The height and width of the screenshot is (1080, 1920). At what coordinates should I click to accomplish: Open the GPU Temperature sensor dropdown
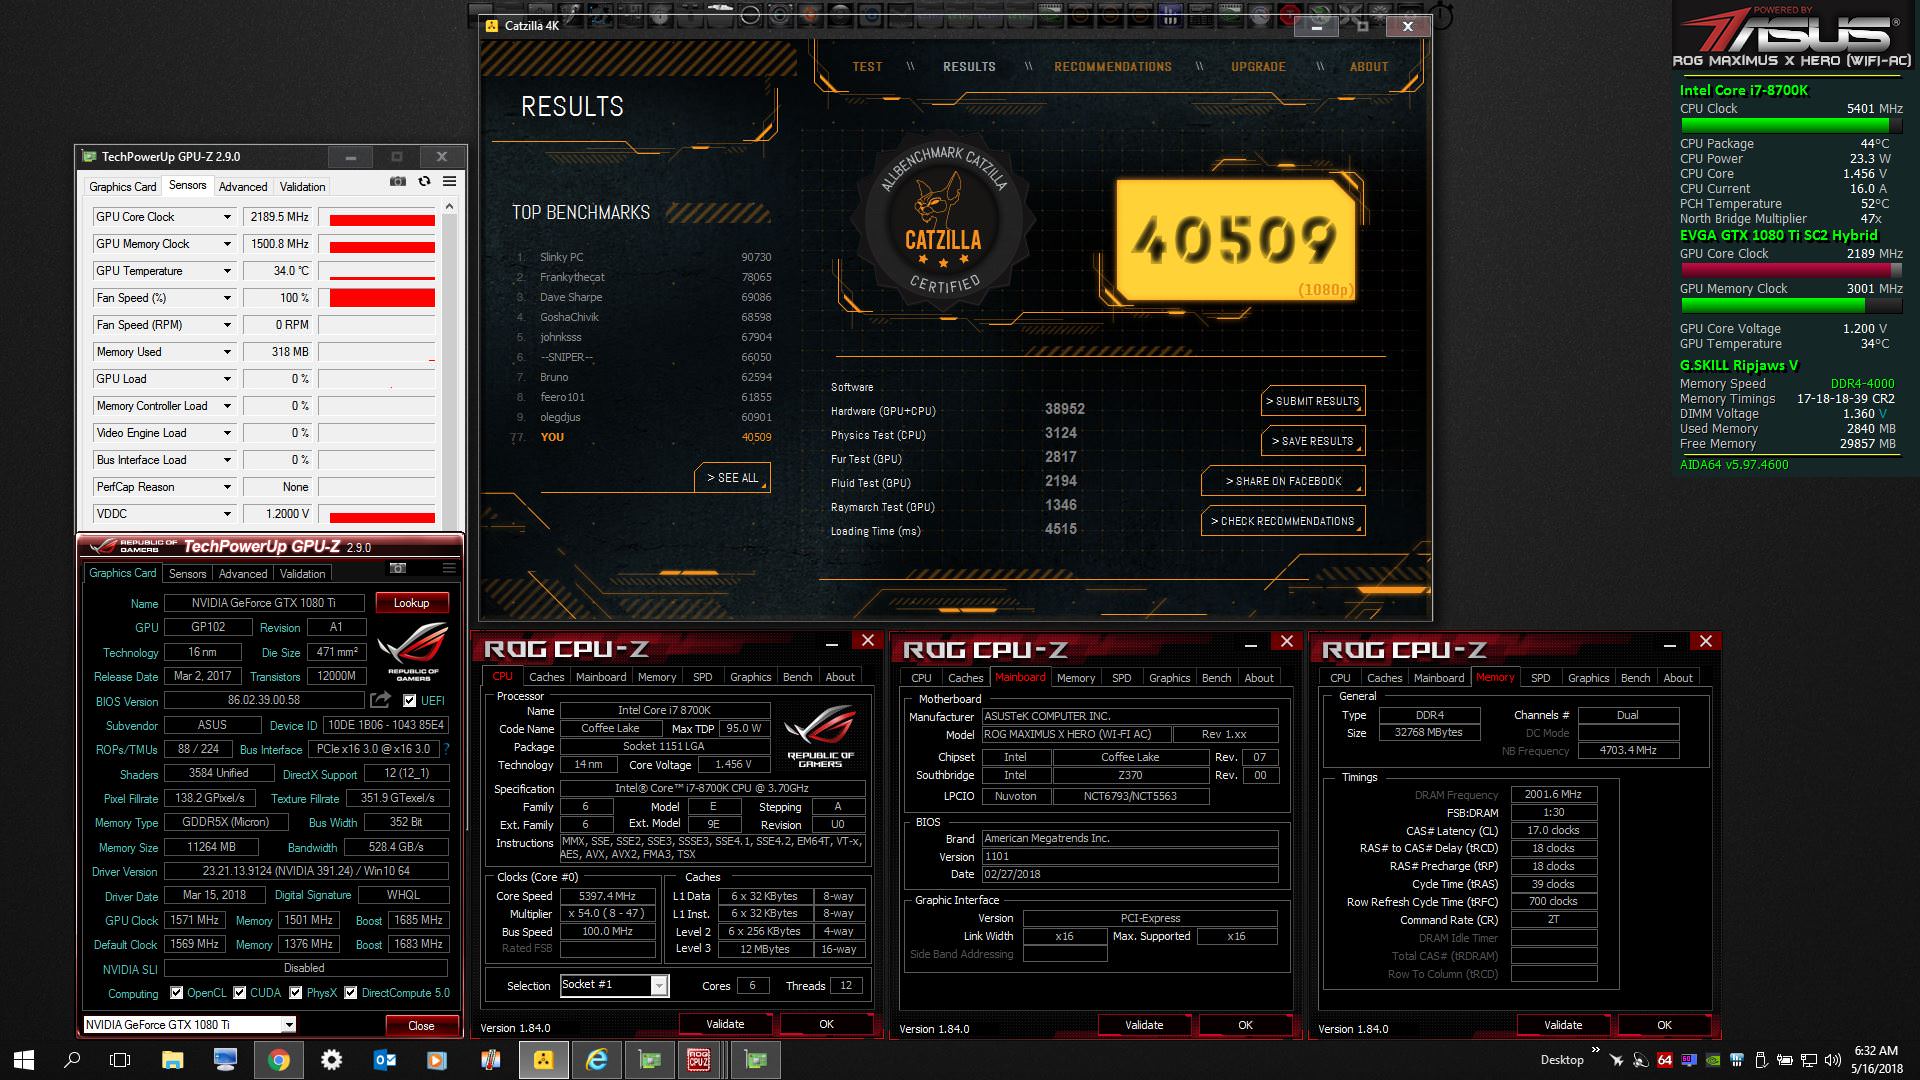(227, 271)
